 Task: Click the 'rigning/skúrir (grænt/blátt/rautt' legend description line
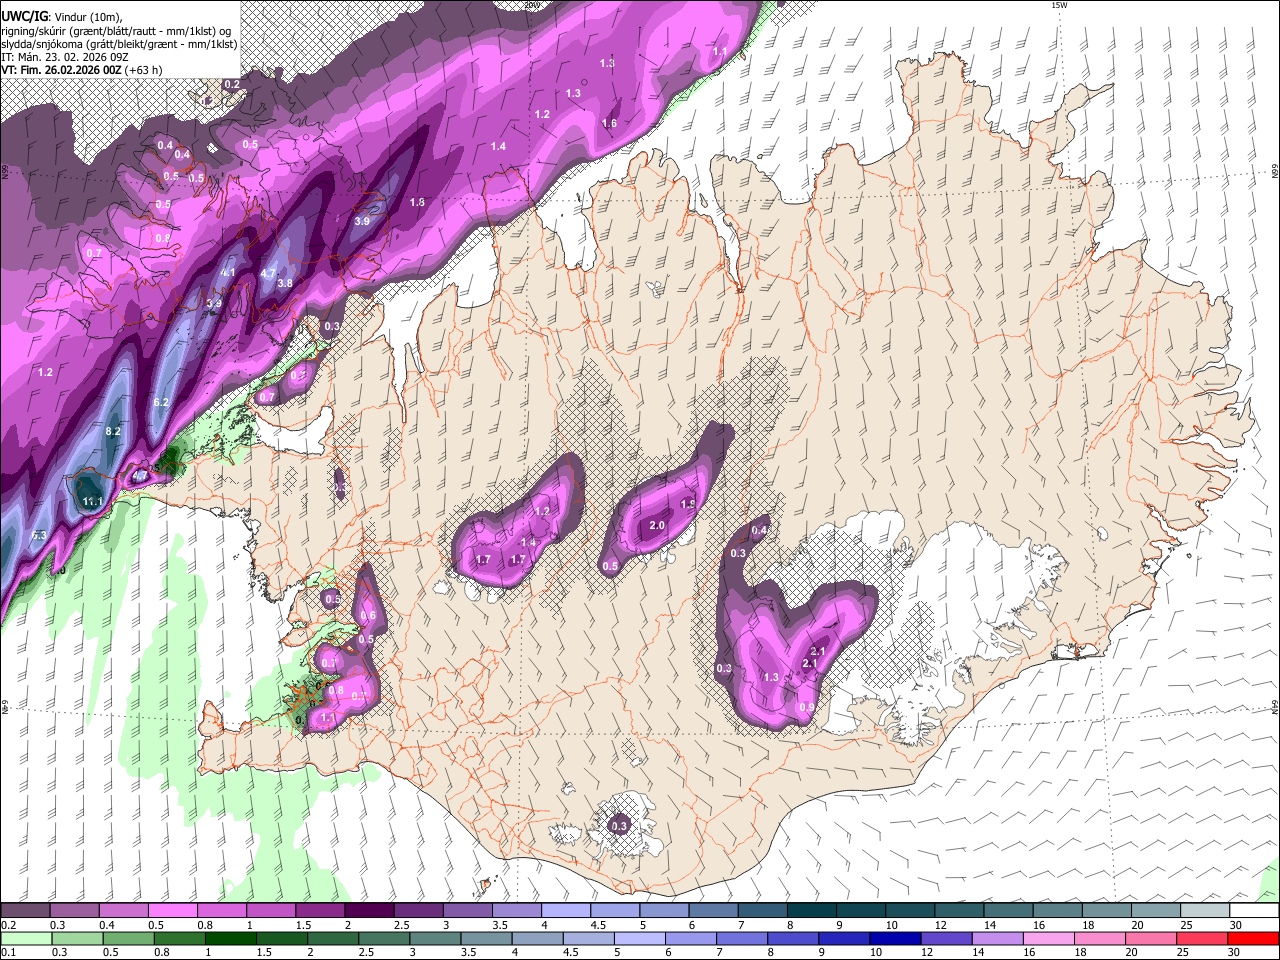(x=117, y=31)
